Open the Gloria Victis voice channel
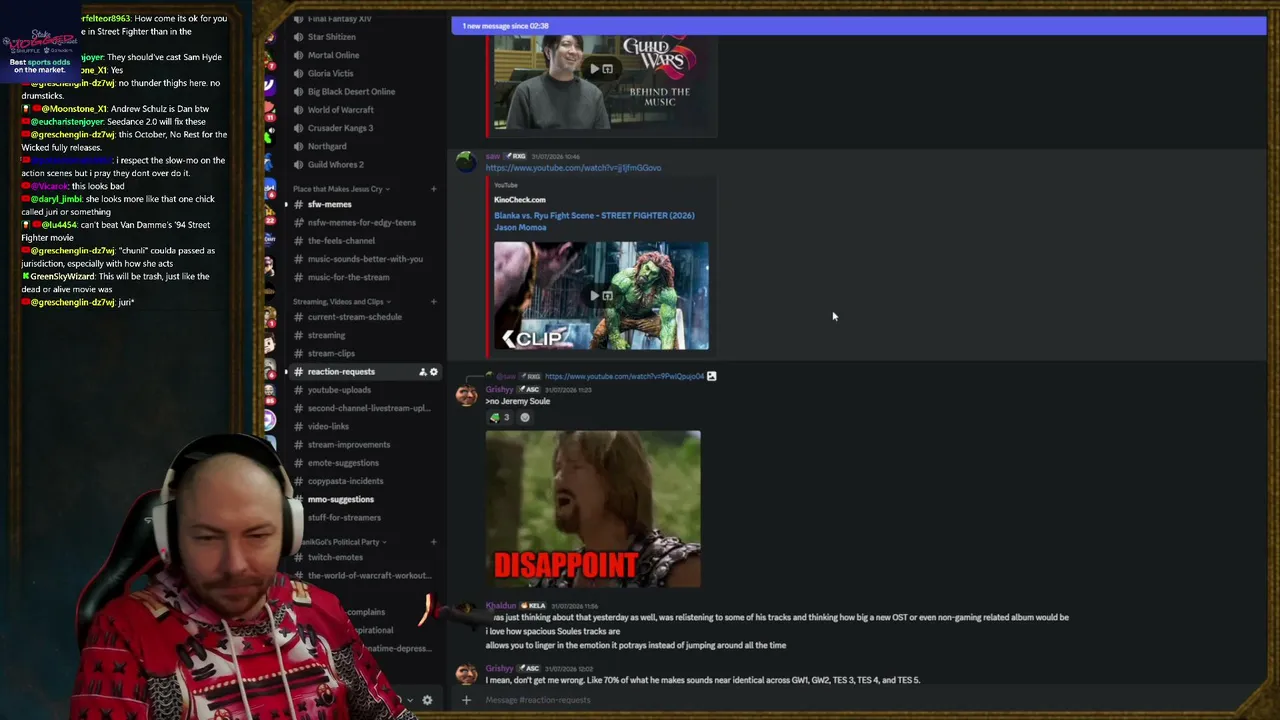 [330, 73]
